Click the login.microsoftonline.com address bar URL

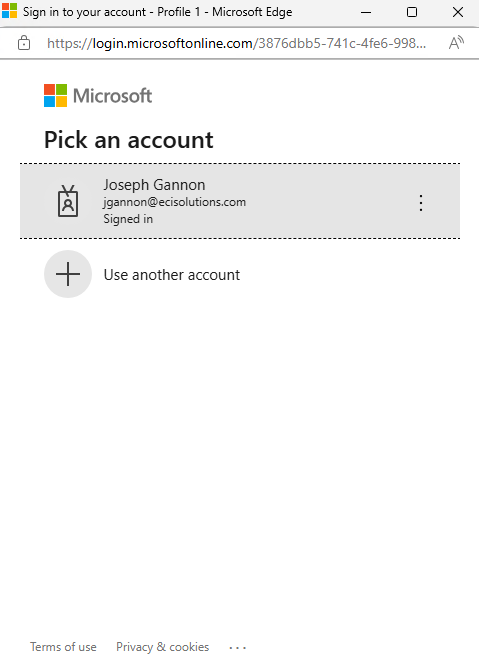coord(237,43)
